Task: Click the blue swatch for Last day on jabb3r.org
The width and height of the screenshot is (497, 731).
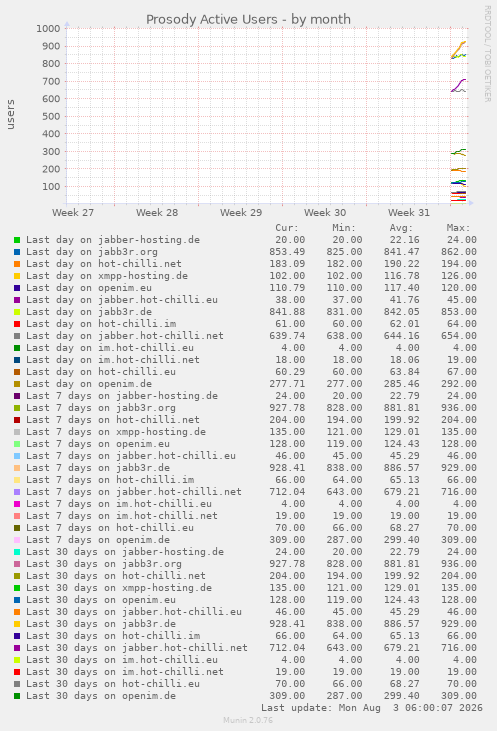Action: pos(17,252)
